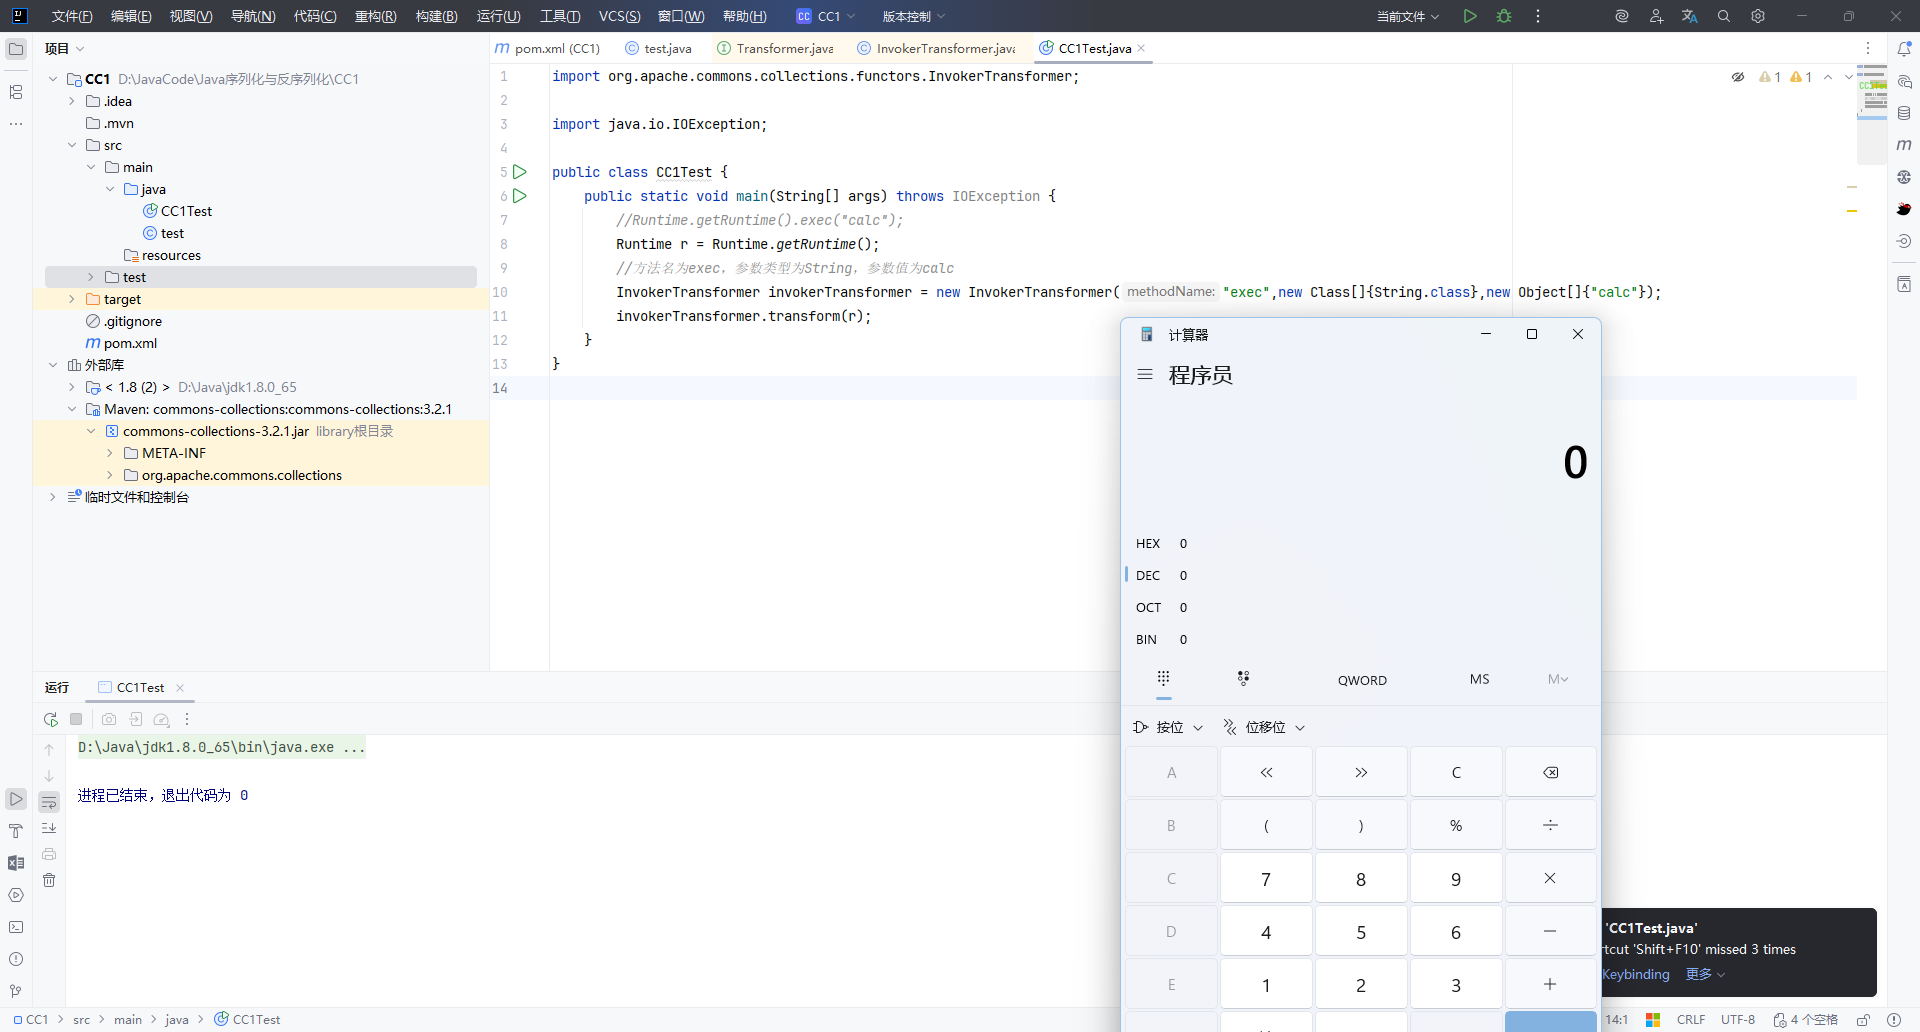Open the 重构(R) menu

376,16
